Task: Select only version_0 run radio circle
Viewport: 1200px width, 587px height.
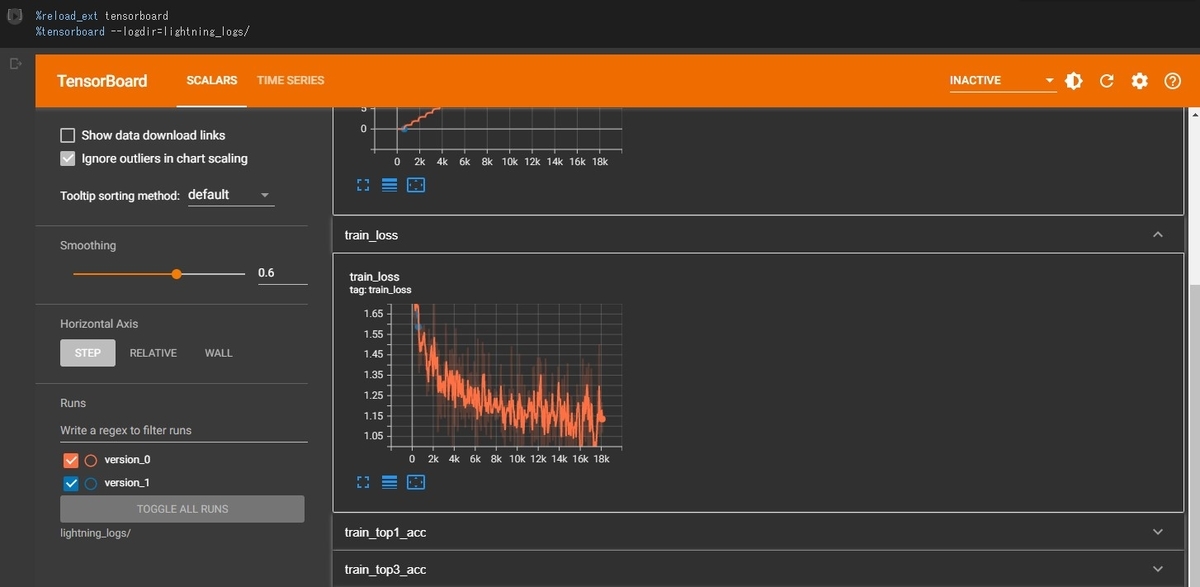Action: [x=91, y=460]
